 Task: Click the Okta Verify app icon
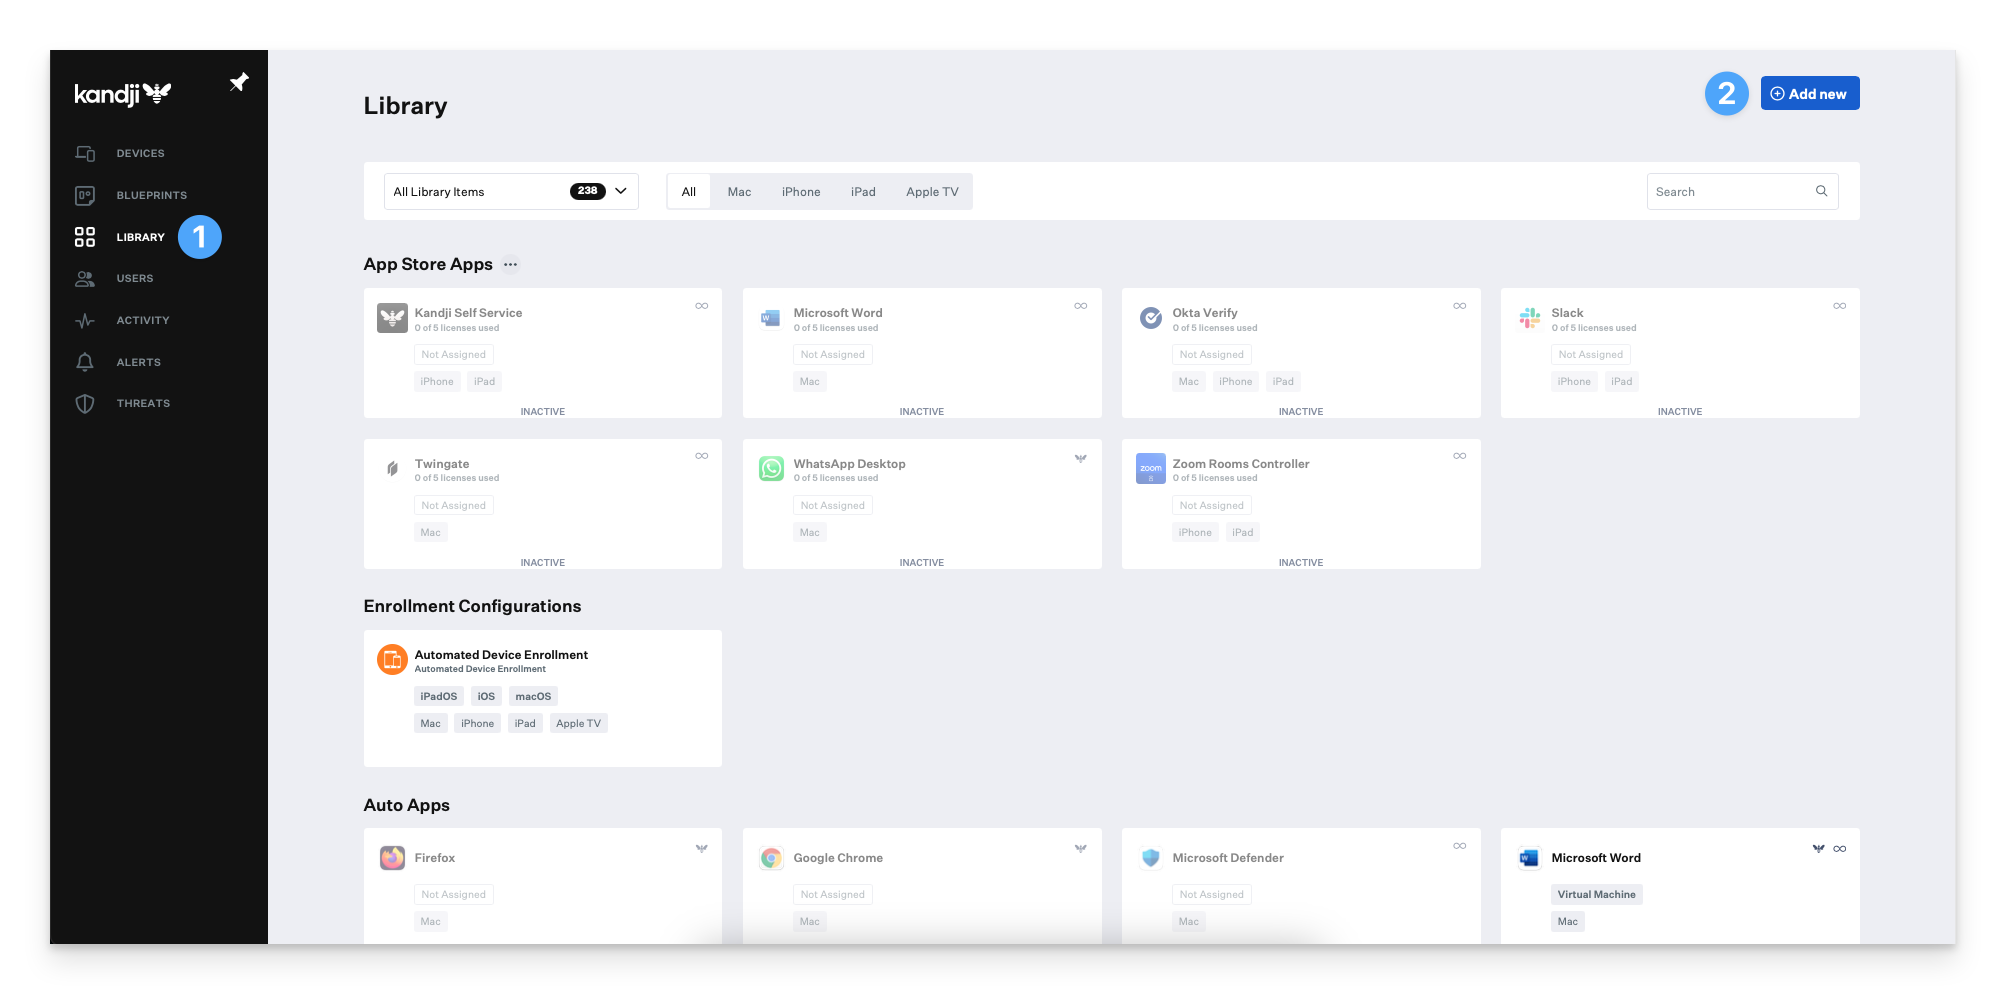(x=1151, y=318)
